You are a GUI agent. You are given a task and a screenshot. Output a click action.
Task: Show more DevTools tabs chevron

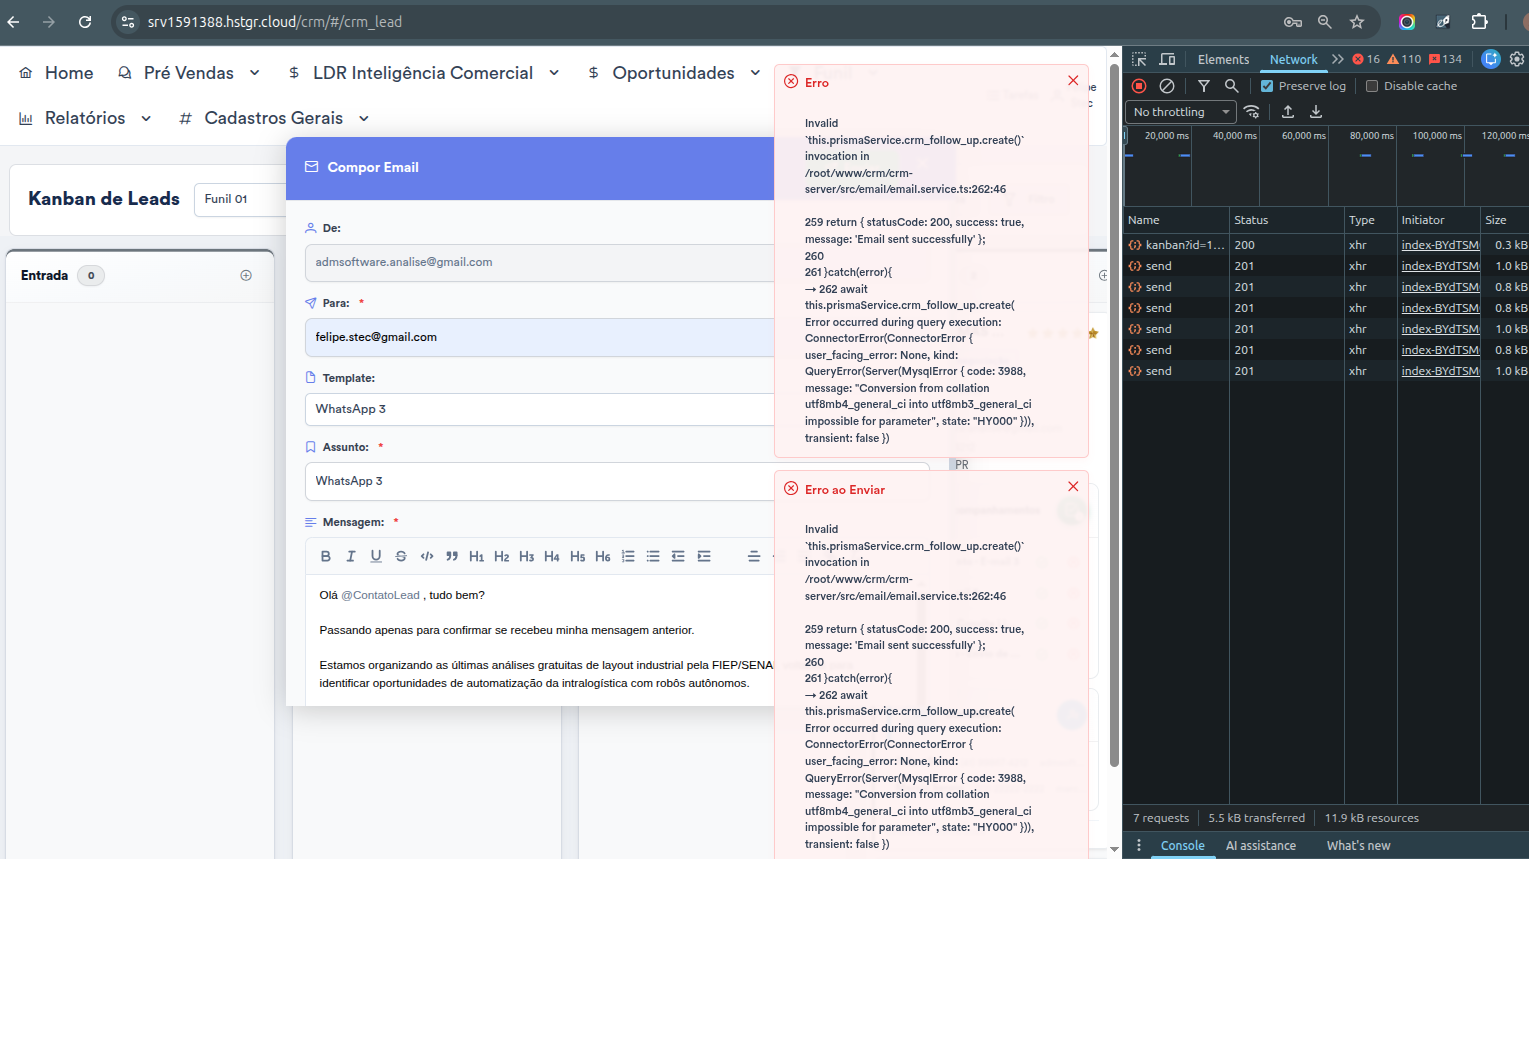point(1338,59)
